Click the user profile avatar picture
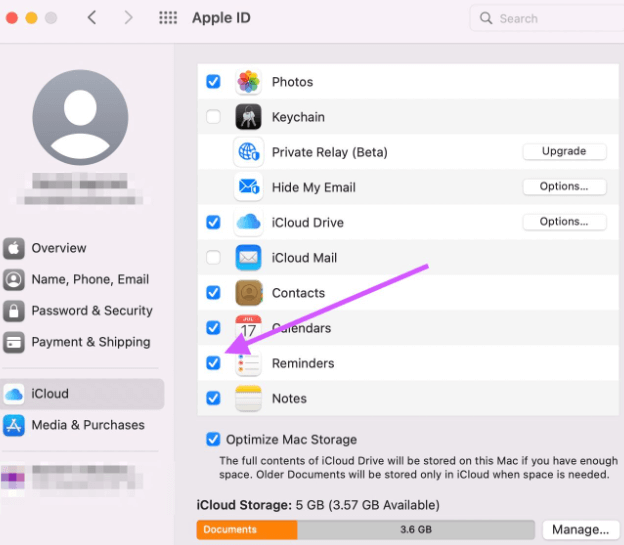Image resolution: width=624 pixels, height=545 pixels. pyautogui.click(x=80, y=117)
